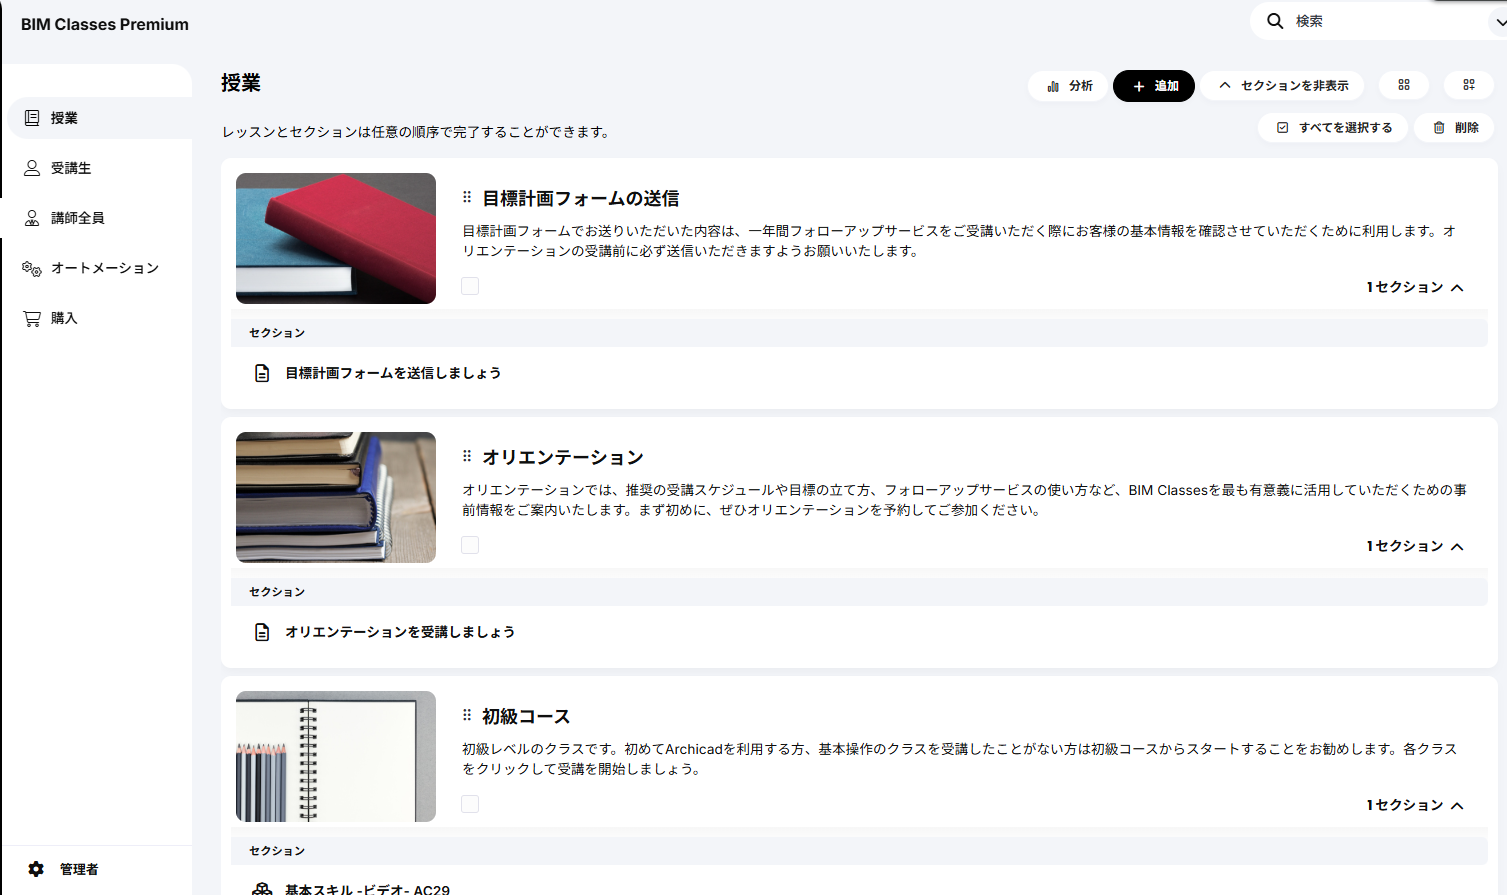Screen dimensions: 1507x895
Task: Click the 追加 add button
Action: tap(1154, 86)
